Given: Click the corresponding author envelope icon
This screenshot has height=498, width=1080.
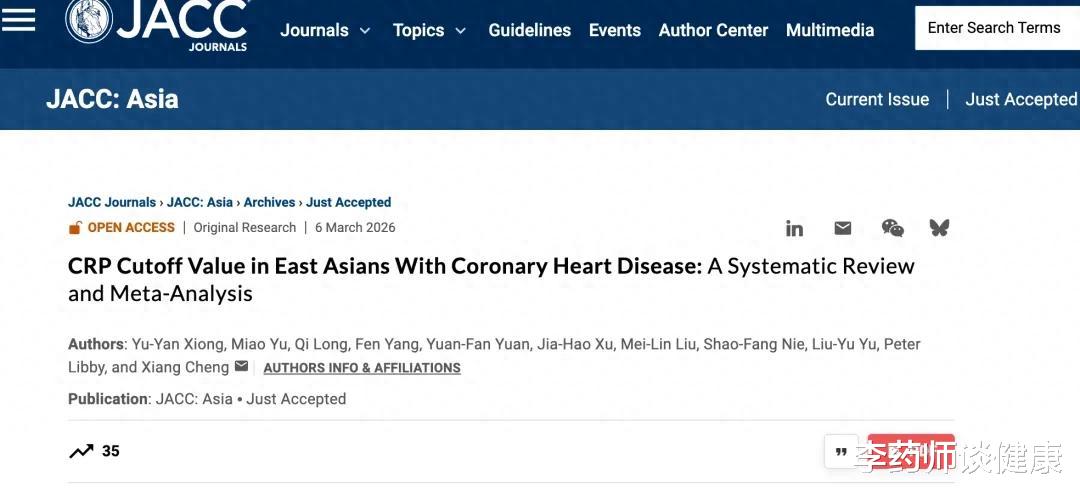Looking at the screenshot, I should tap(241, 367).
